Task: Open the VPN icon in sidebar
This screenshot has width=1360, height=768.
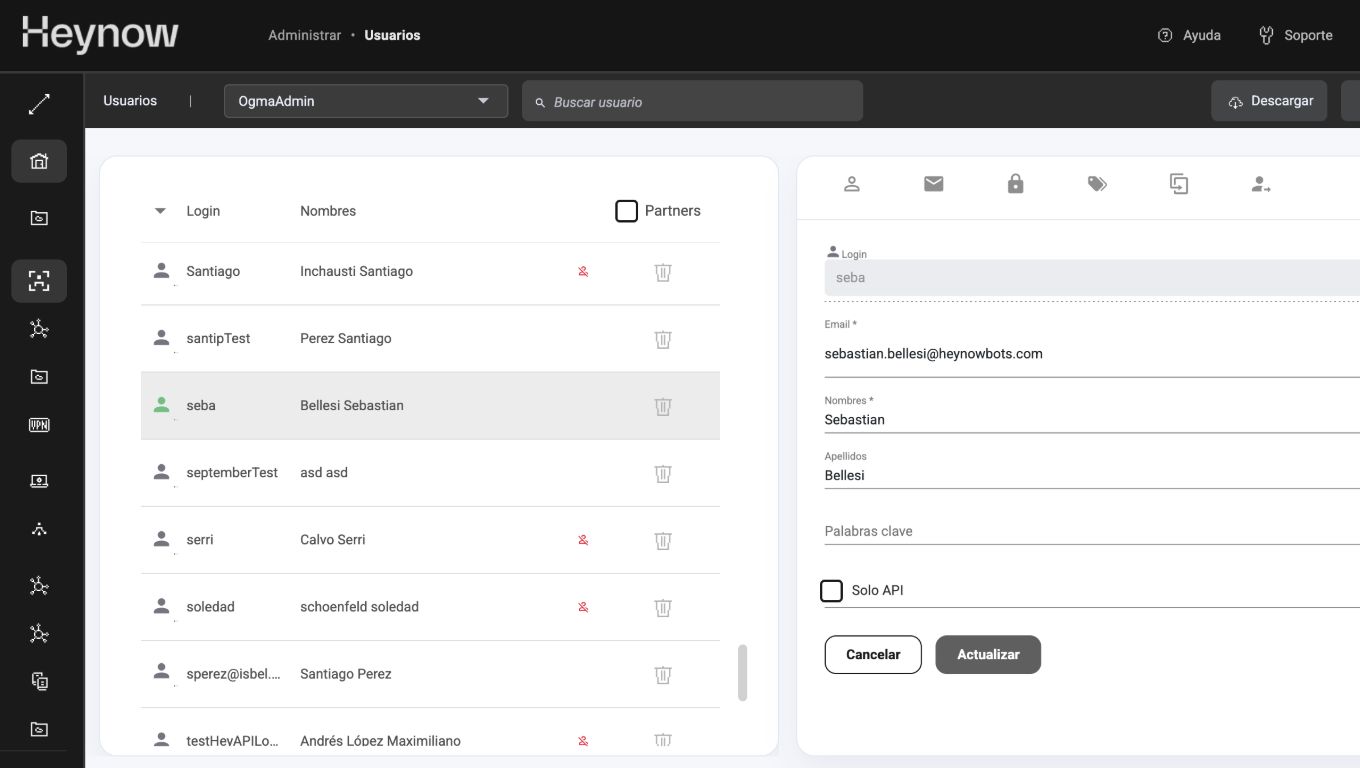Action: point(39,425)
